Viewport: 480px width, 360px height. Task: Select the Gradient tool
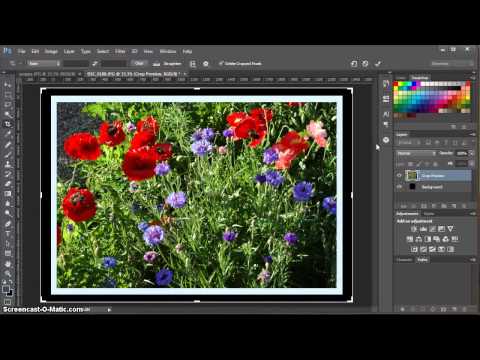pos(7,194)
